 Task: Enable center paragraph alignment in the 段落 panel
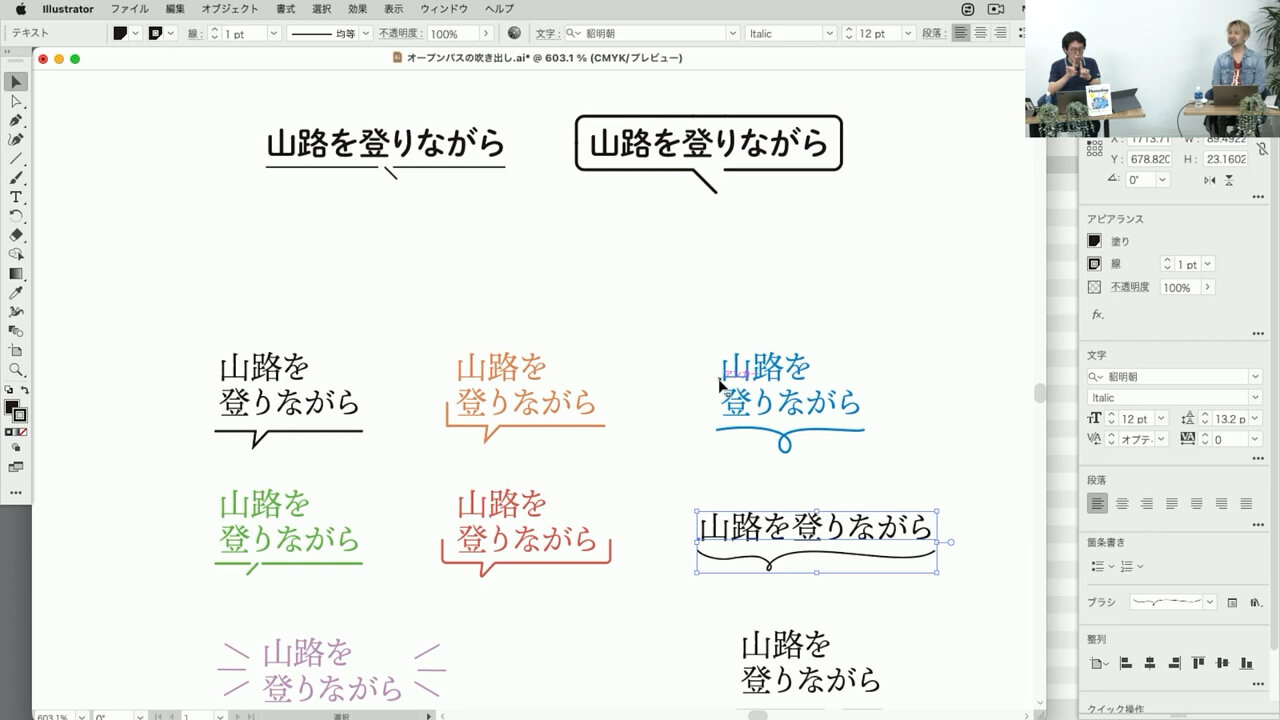[1122, 504]
